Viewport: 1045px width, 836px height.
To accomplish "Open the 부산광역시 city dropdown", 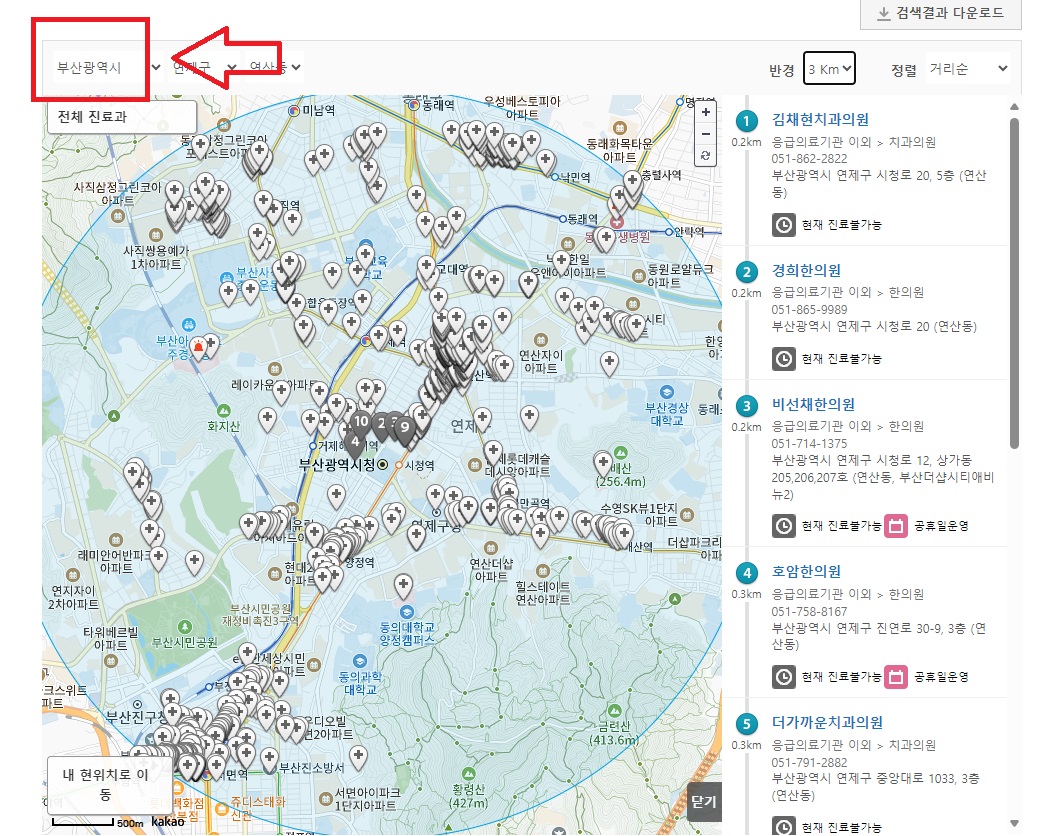I will [x=108, y=67].
